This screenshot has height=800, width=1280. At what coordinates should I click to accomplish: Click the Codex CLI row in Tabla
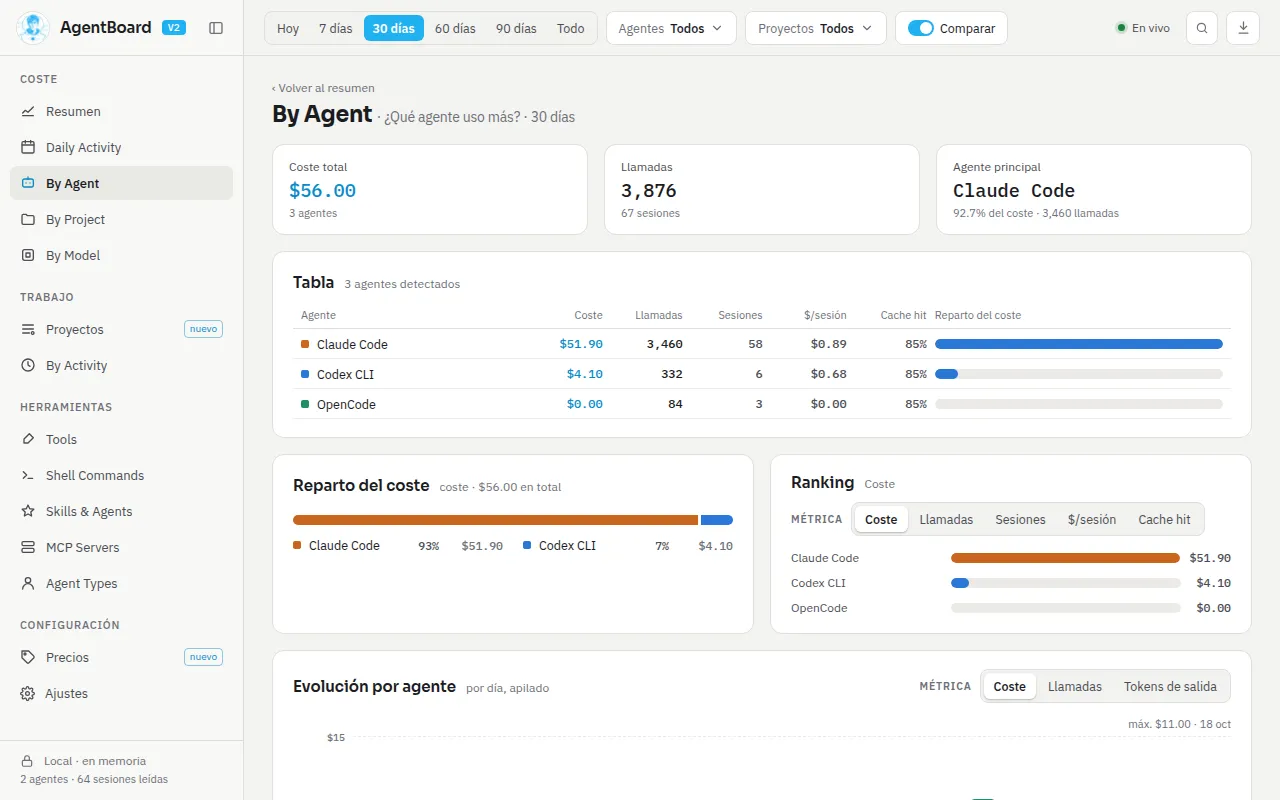tap(762, 374)
